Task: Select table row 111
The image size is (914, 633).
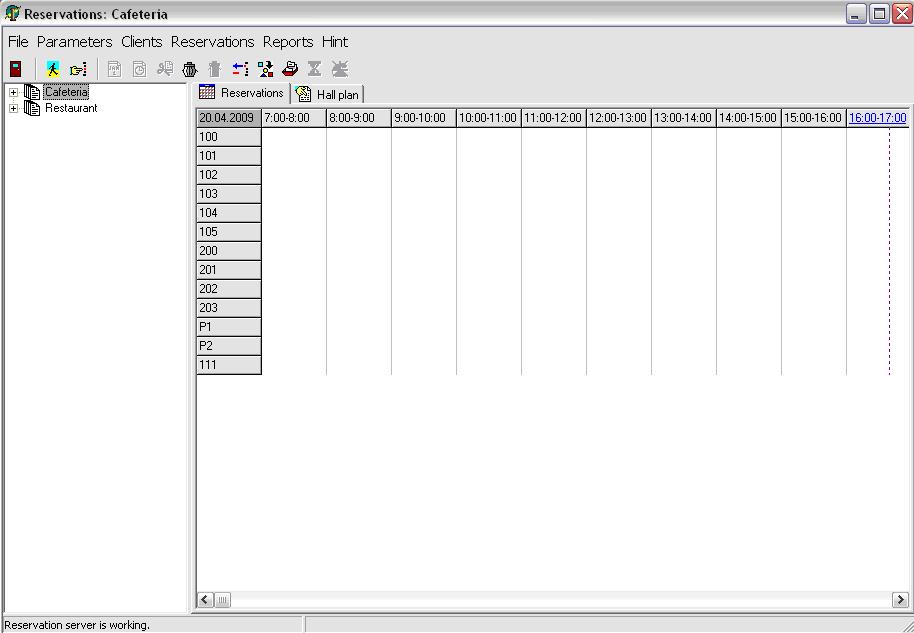Action: point(229,365)
